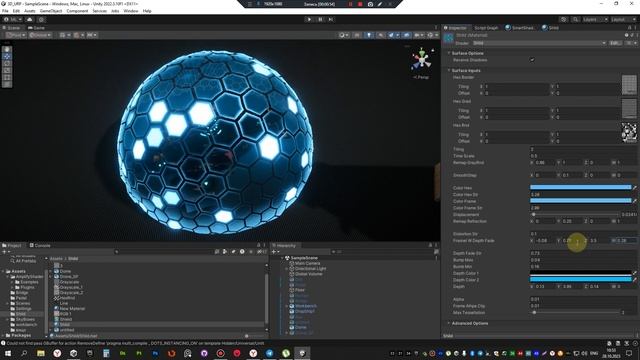Open the Undo History icon
This screenshot has width=640, height=360.
564,19
